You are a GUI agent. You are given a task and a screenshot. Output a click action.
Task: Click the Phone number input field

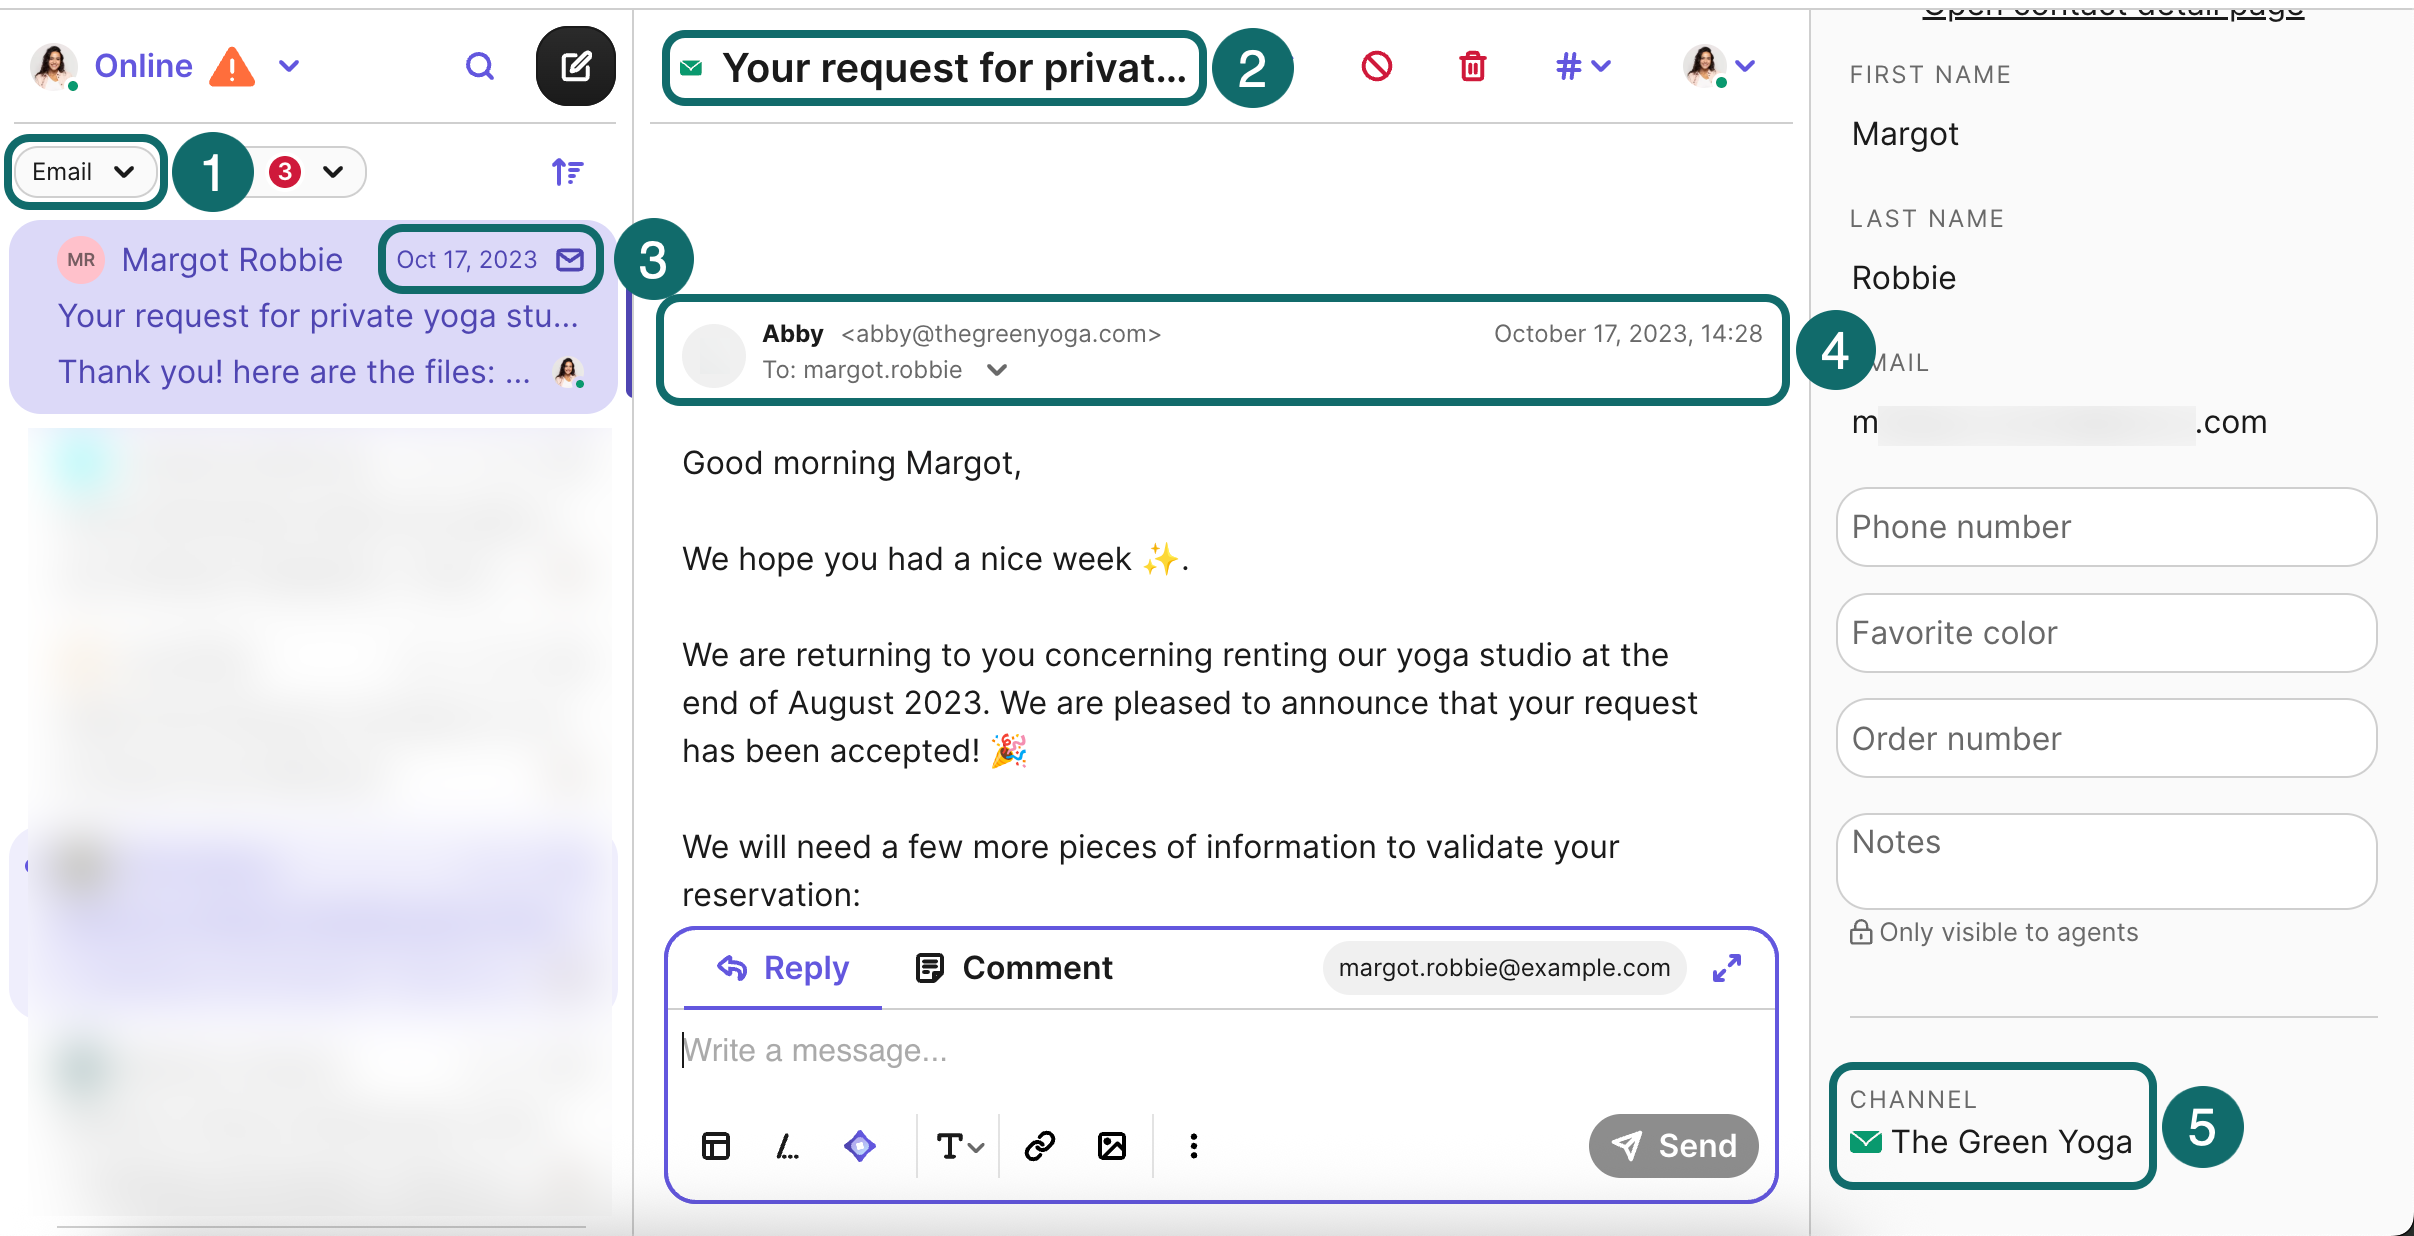tap(2104, 527)
